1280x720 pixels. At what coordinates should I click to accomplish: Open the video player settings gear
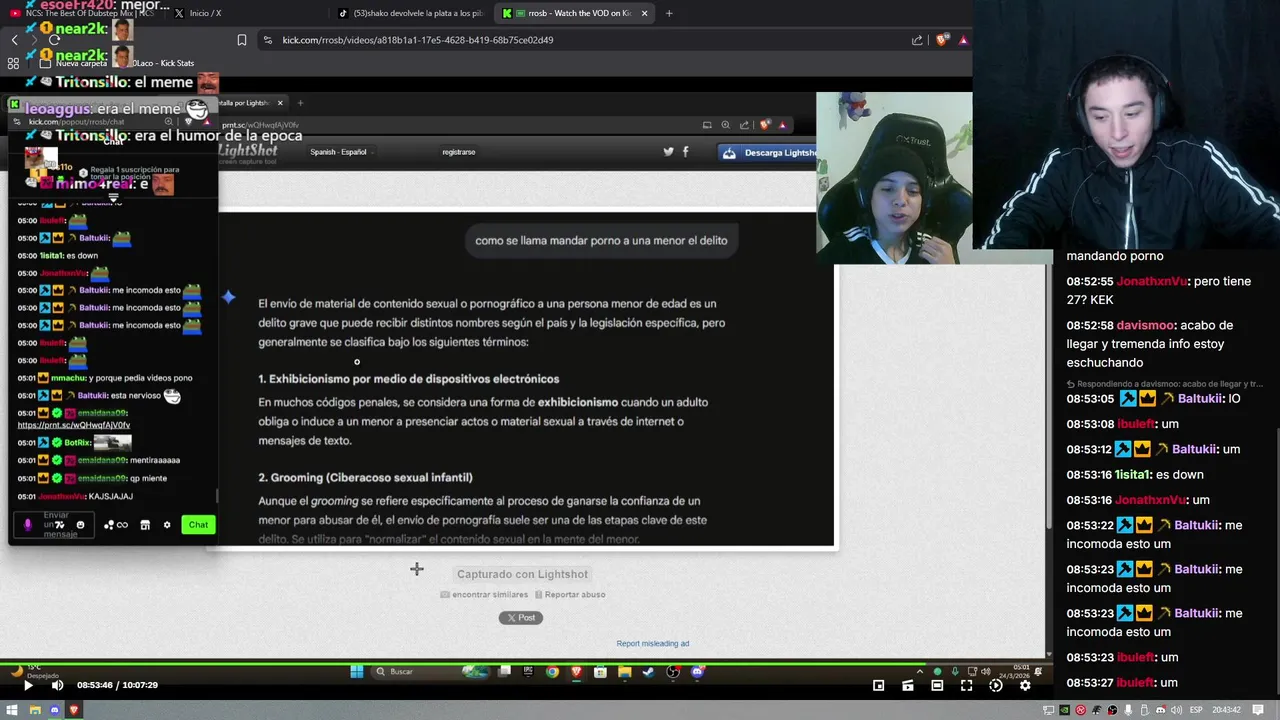point(1025,685)
